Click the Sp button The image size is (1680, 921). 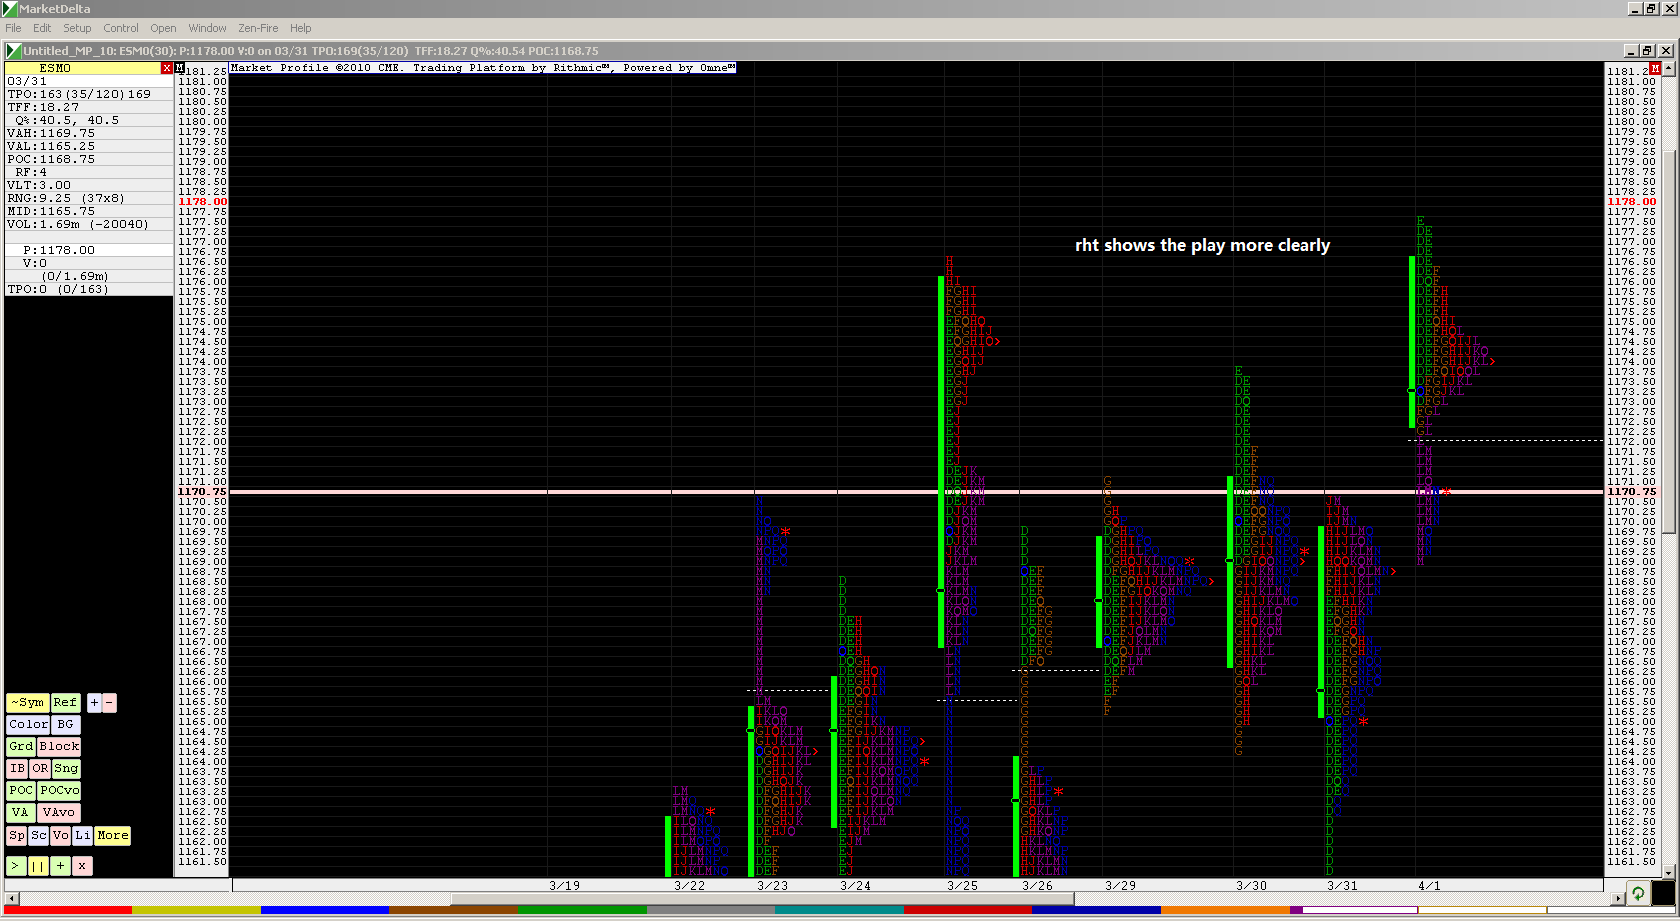click(17, 836)
